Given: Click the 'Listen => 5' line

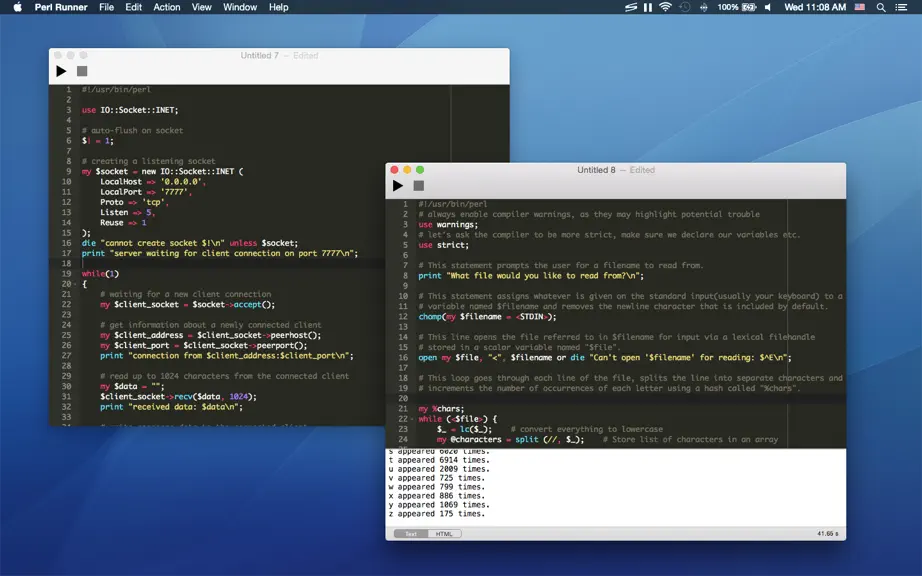Looking at the screenshot, I should pyautogui.click(x=127, y=212).
